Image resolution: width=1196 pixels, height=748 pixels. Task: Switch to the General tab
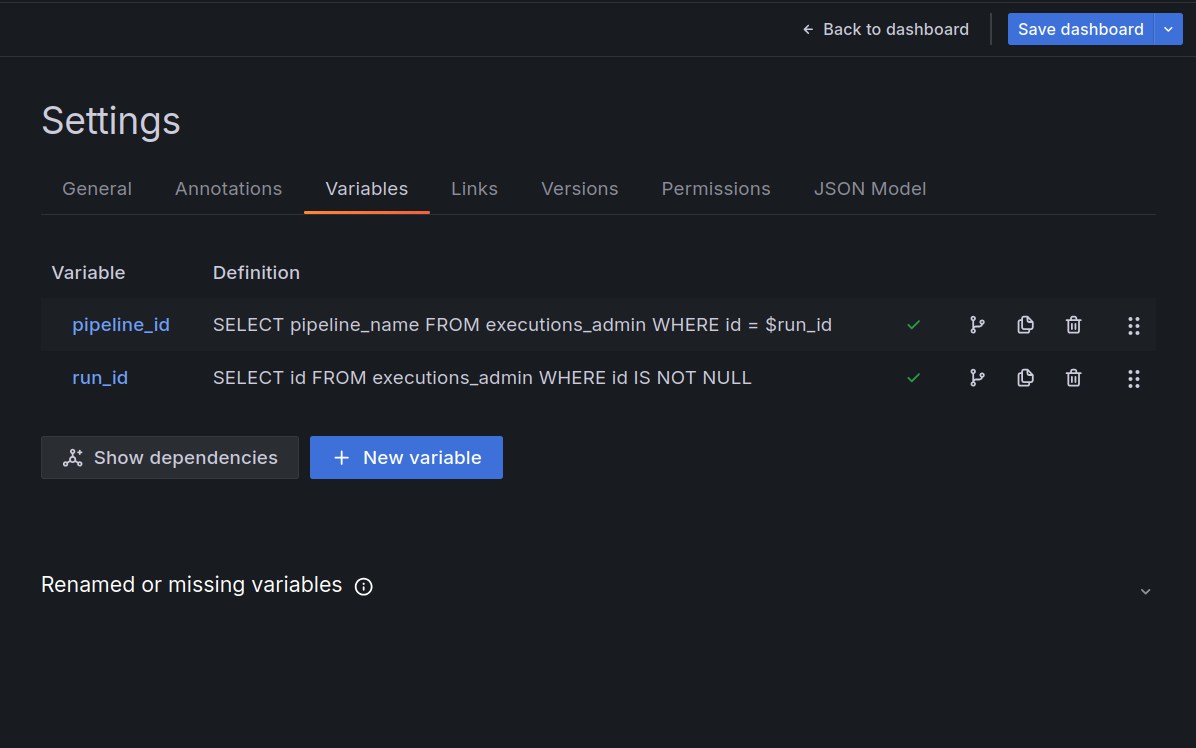[97, 189]
